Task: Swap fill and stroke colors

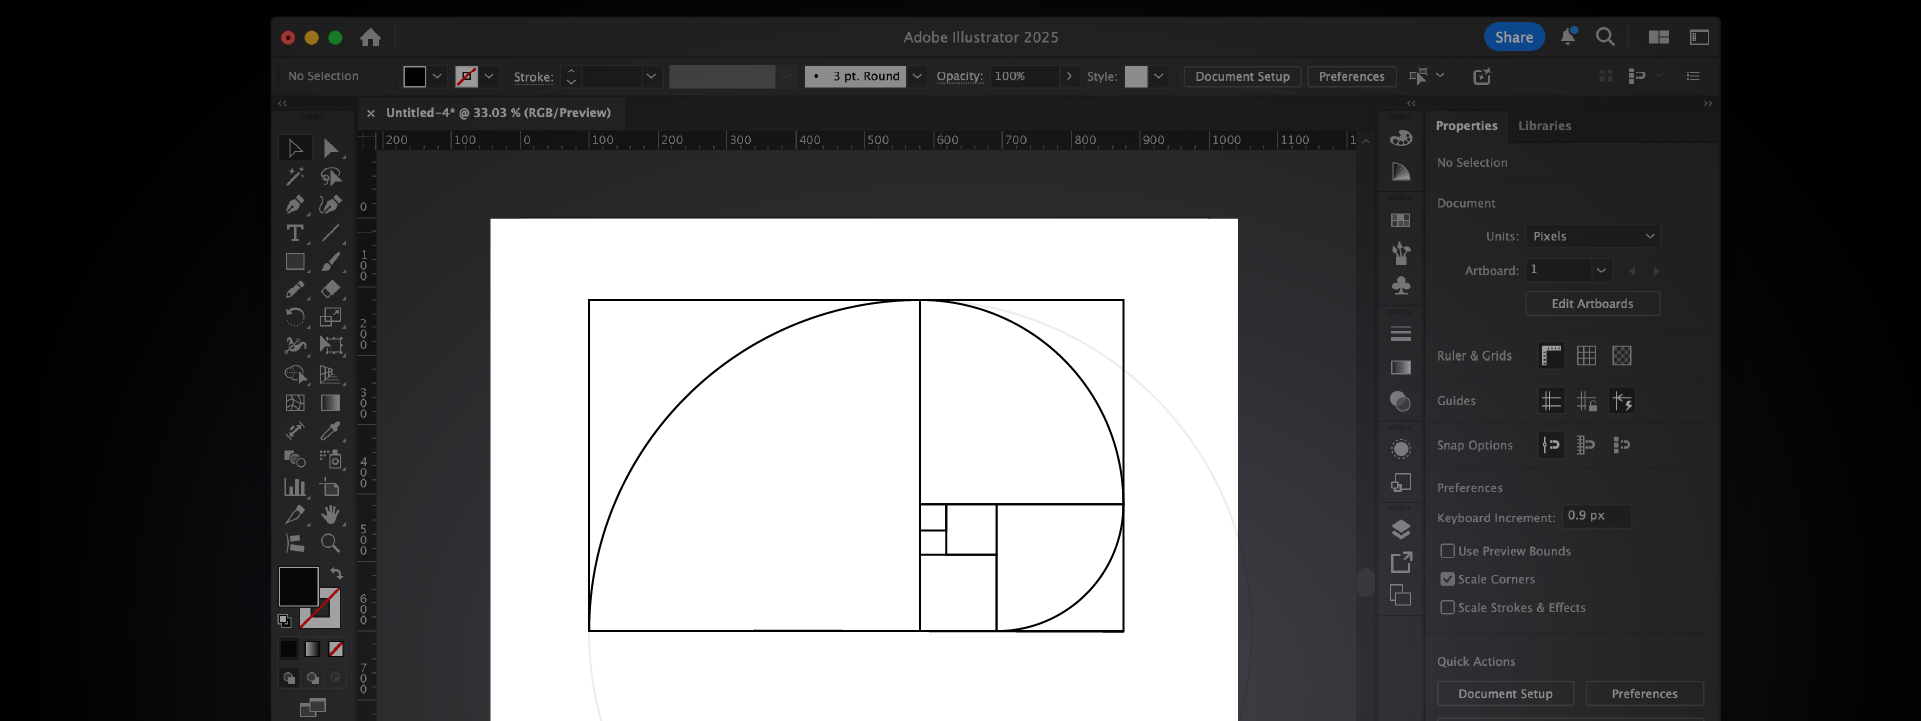Action: 337,574
